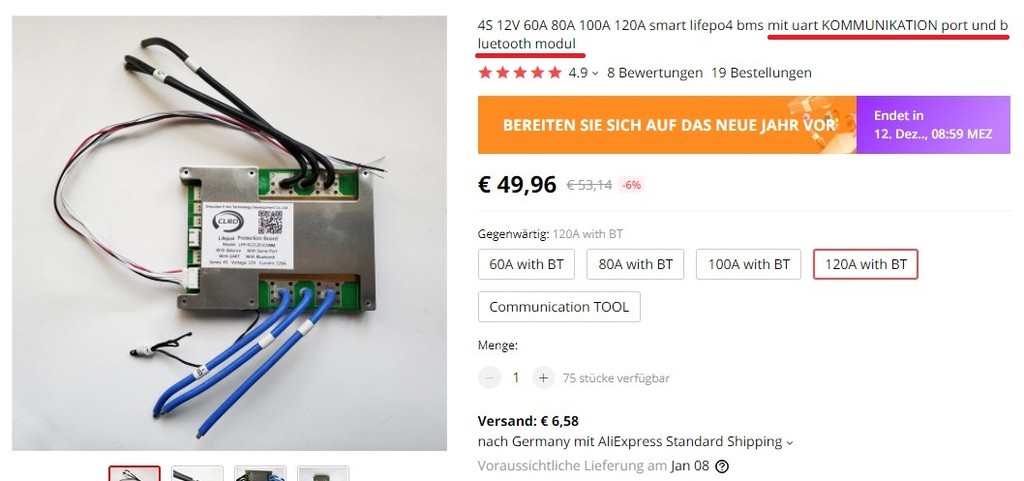
Task: Select the 120A with BT variant
Action: (865, 264)
